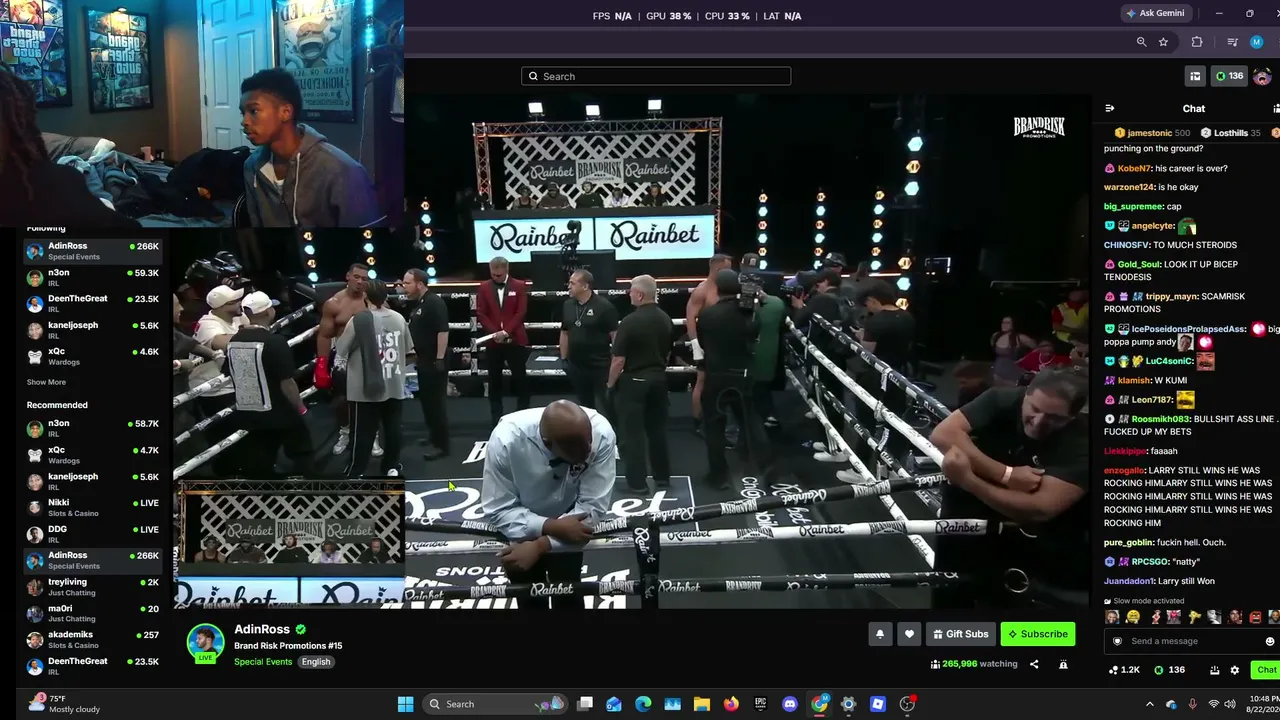Bookmark this page with the star icon
This screenshot has height=720, width=1280.
tap(1163, 42)
